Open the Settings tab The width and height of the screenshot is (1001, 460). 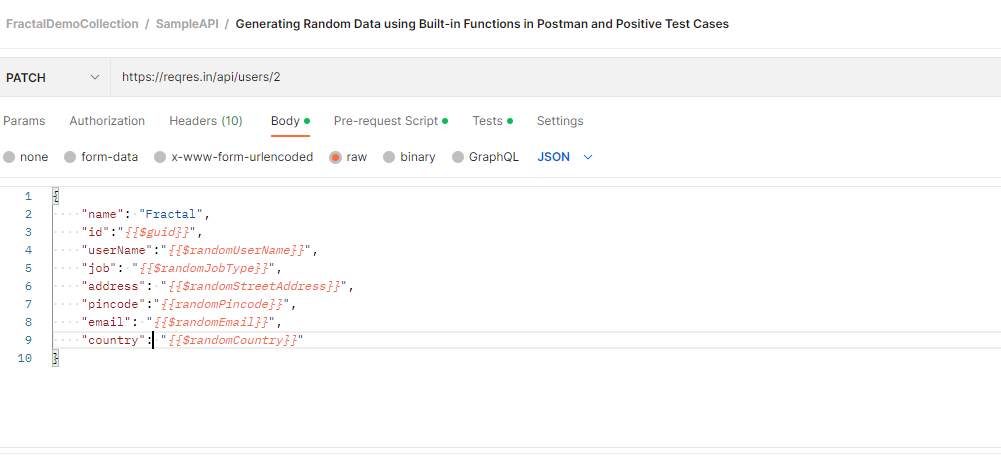pyautogui.click(x=560, y=121)
